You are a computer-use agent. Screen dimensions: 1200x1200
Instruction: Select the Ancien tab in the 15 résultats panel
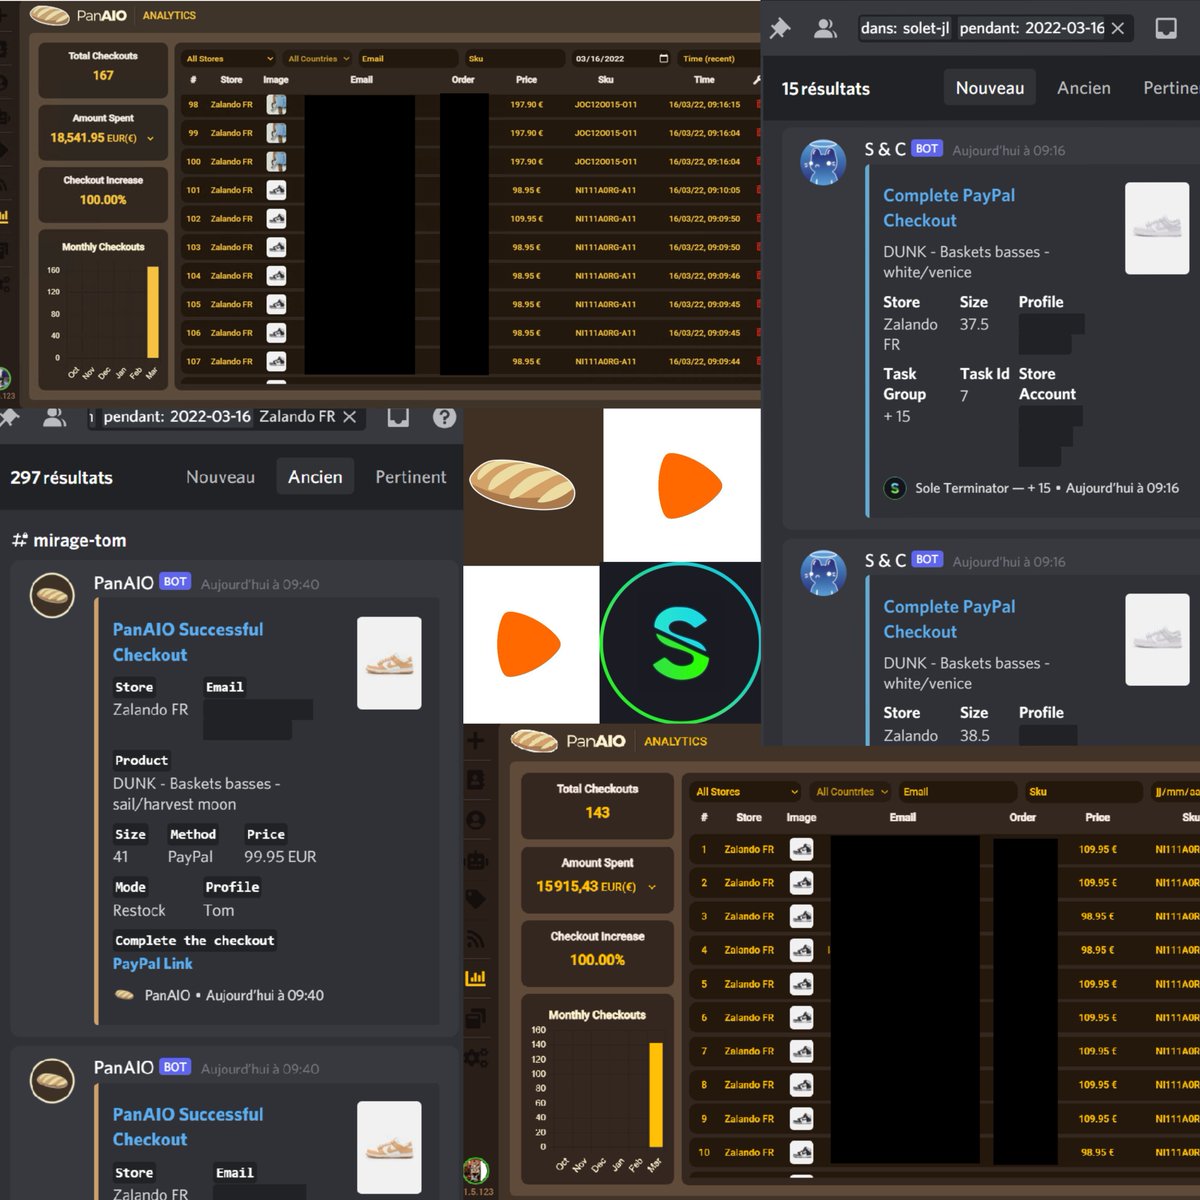(x=1084, y=88)
